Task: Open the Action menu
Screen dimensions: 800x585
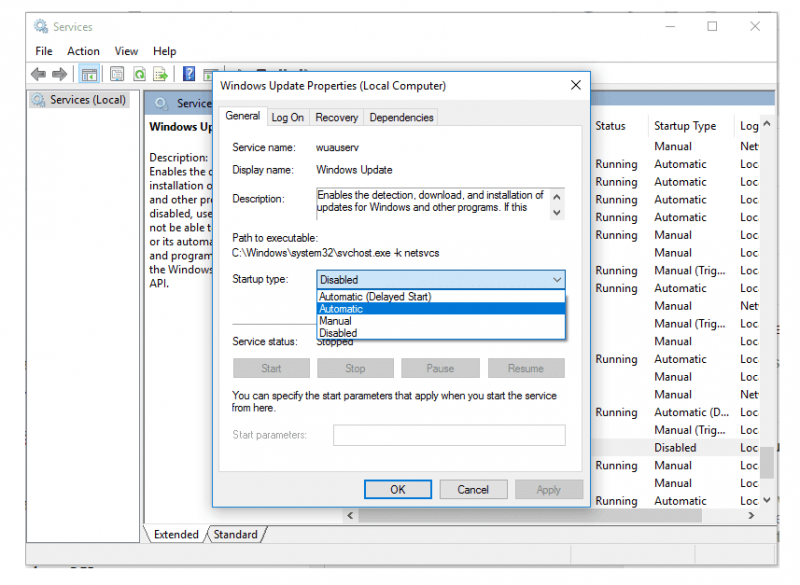Action: coord(83,51)
